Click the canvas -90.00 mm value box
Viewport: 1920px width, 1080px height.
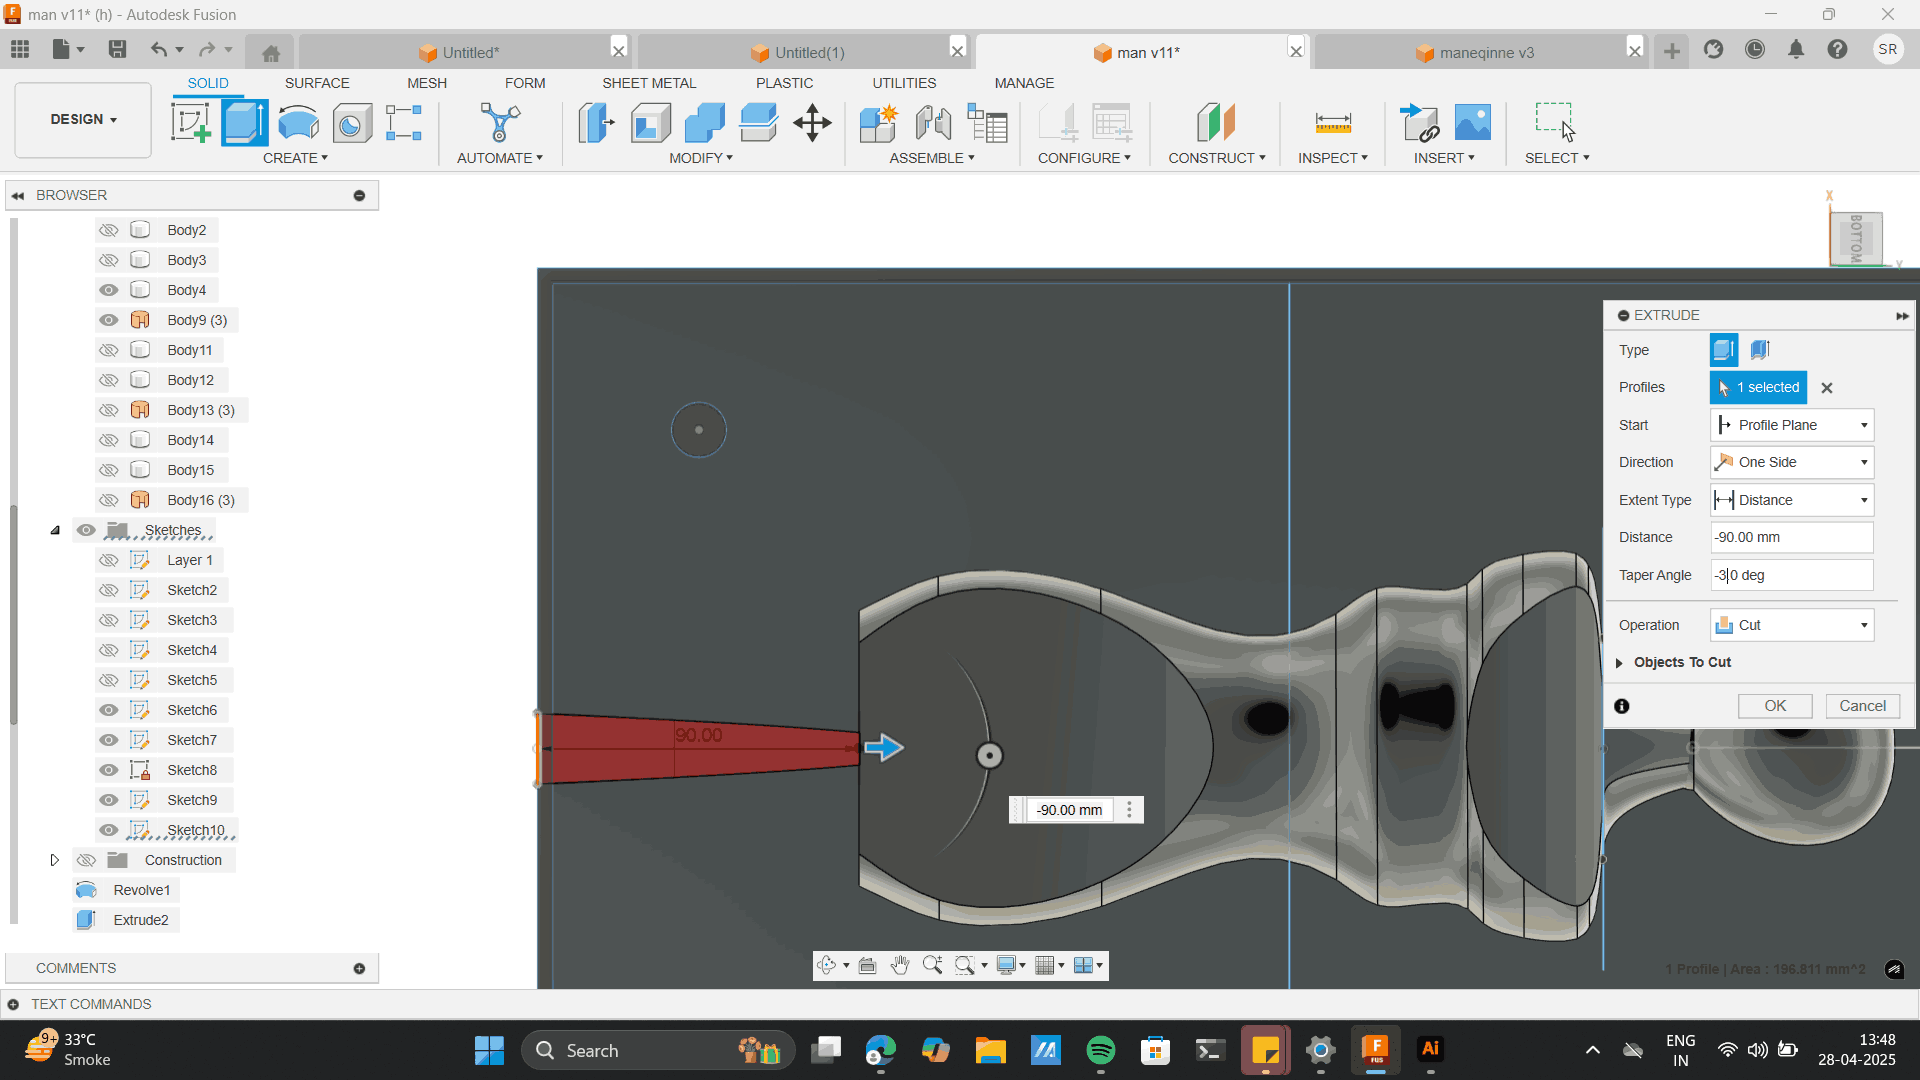pos(1069,810)
